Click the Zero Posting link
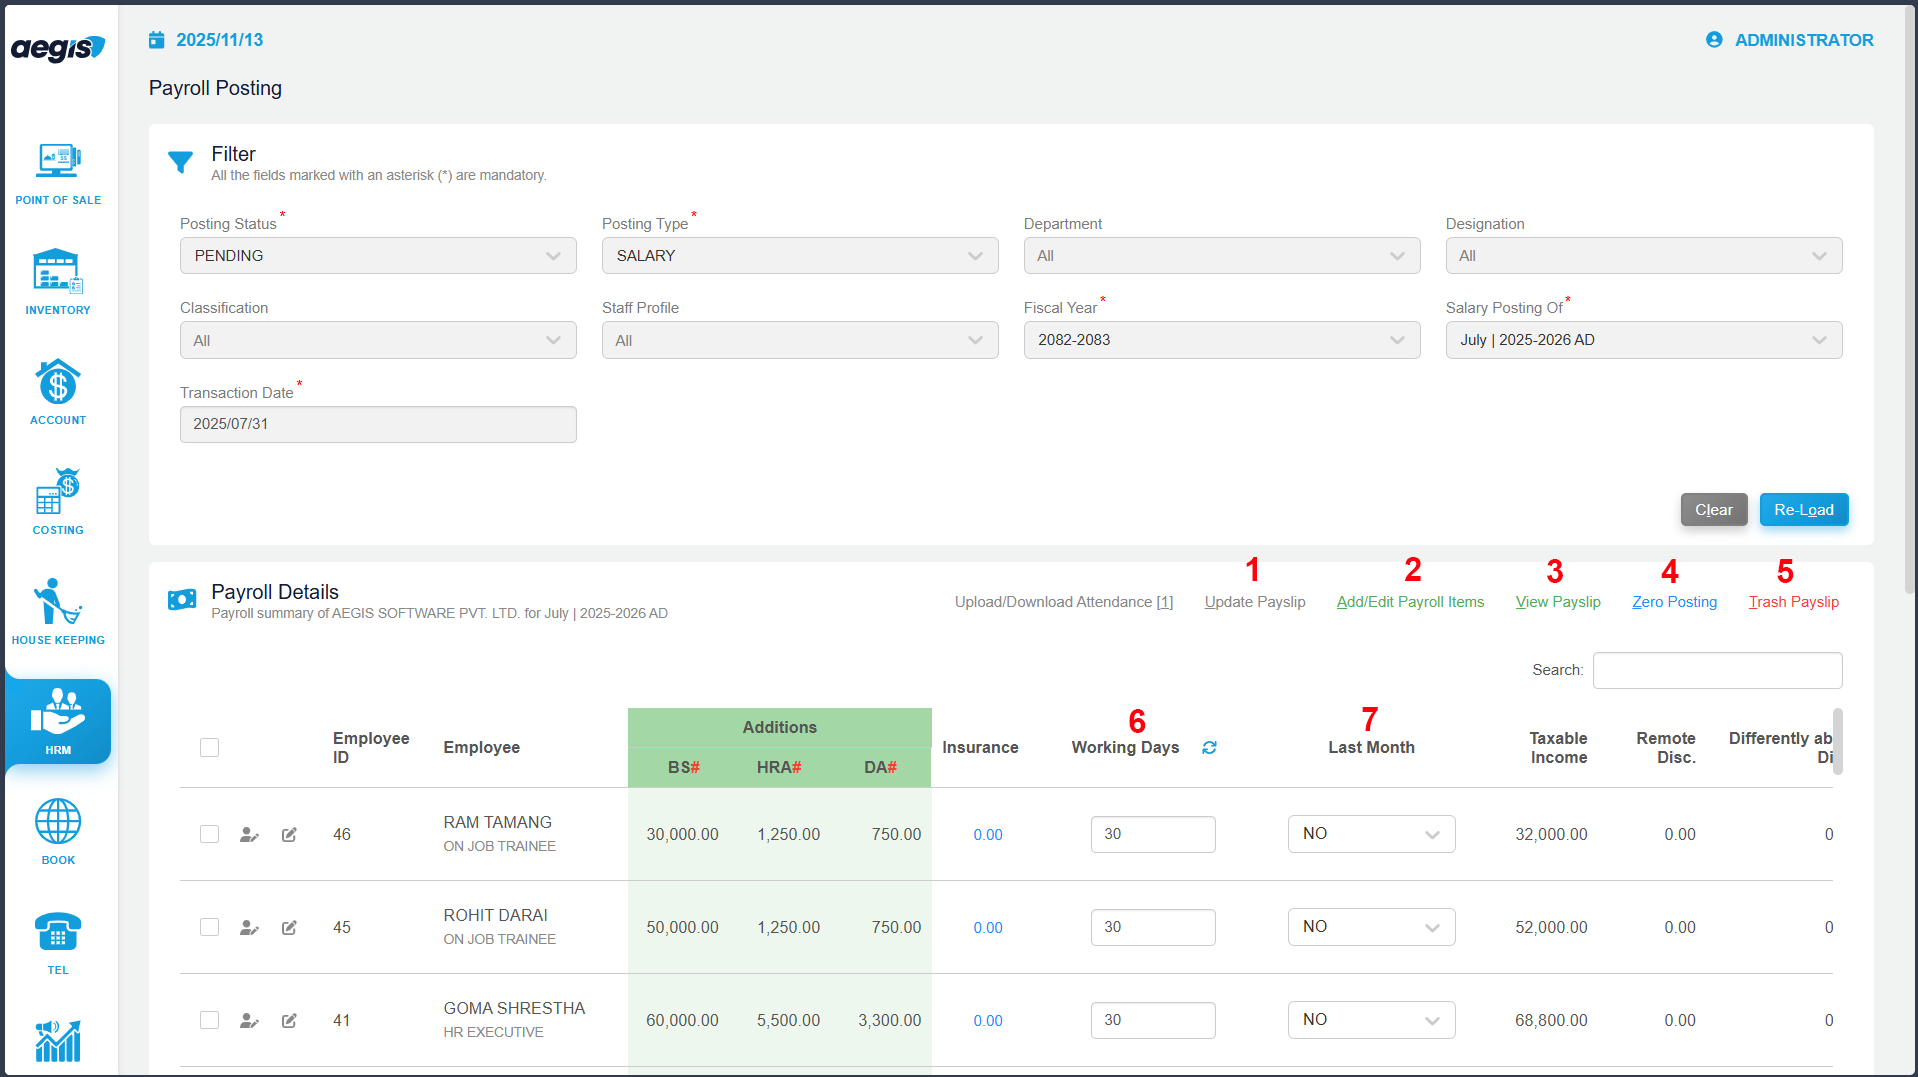Image resolution: width=1918 pixels, height=1077 pixels. click(x=1674, y=602)
